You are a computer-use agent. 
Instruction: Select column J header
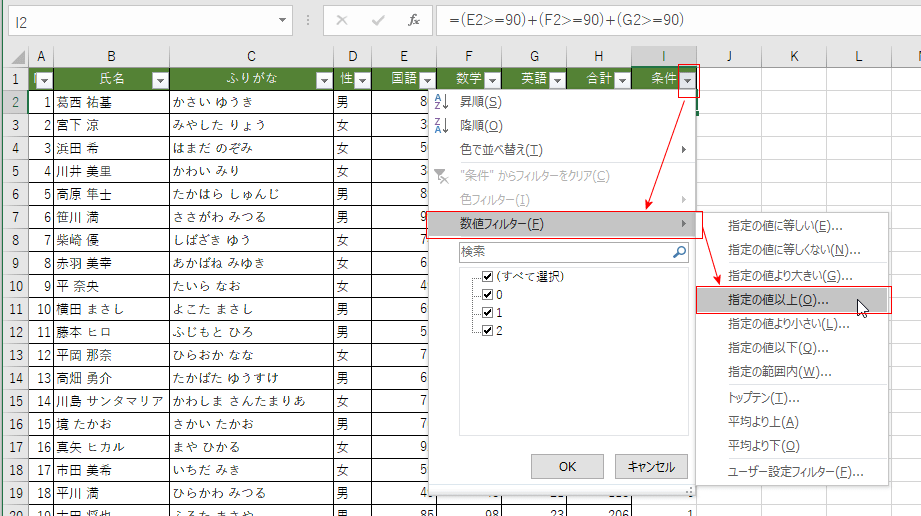(729, 56)
